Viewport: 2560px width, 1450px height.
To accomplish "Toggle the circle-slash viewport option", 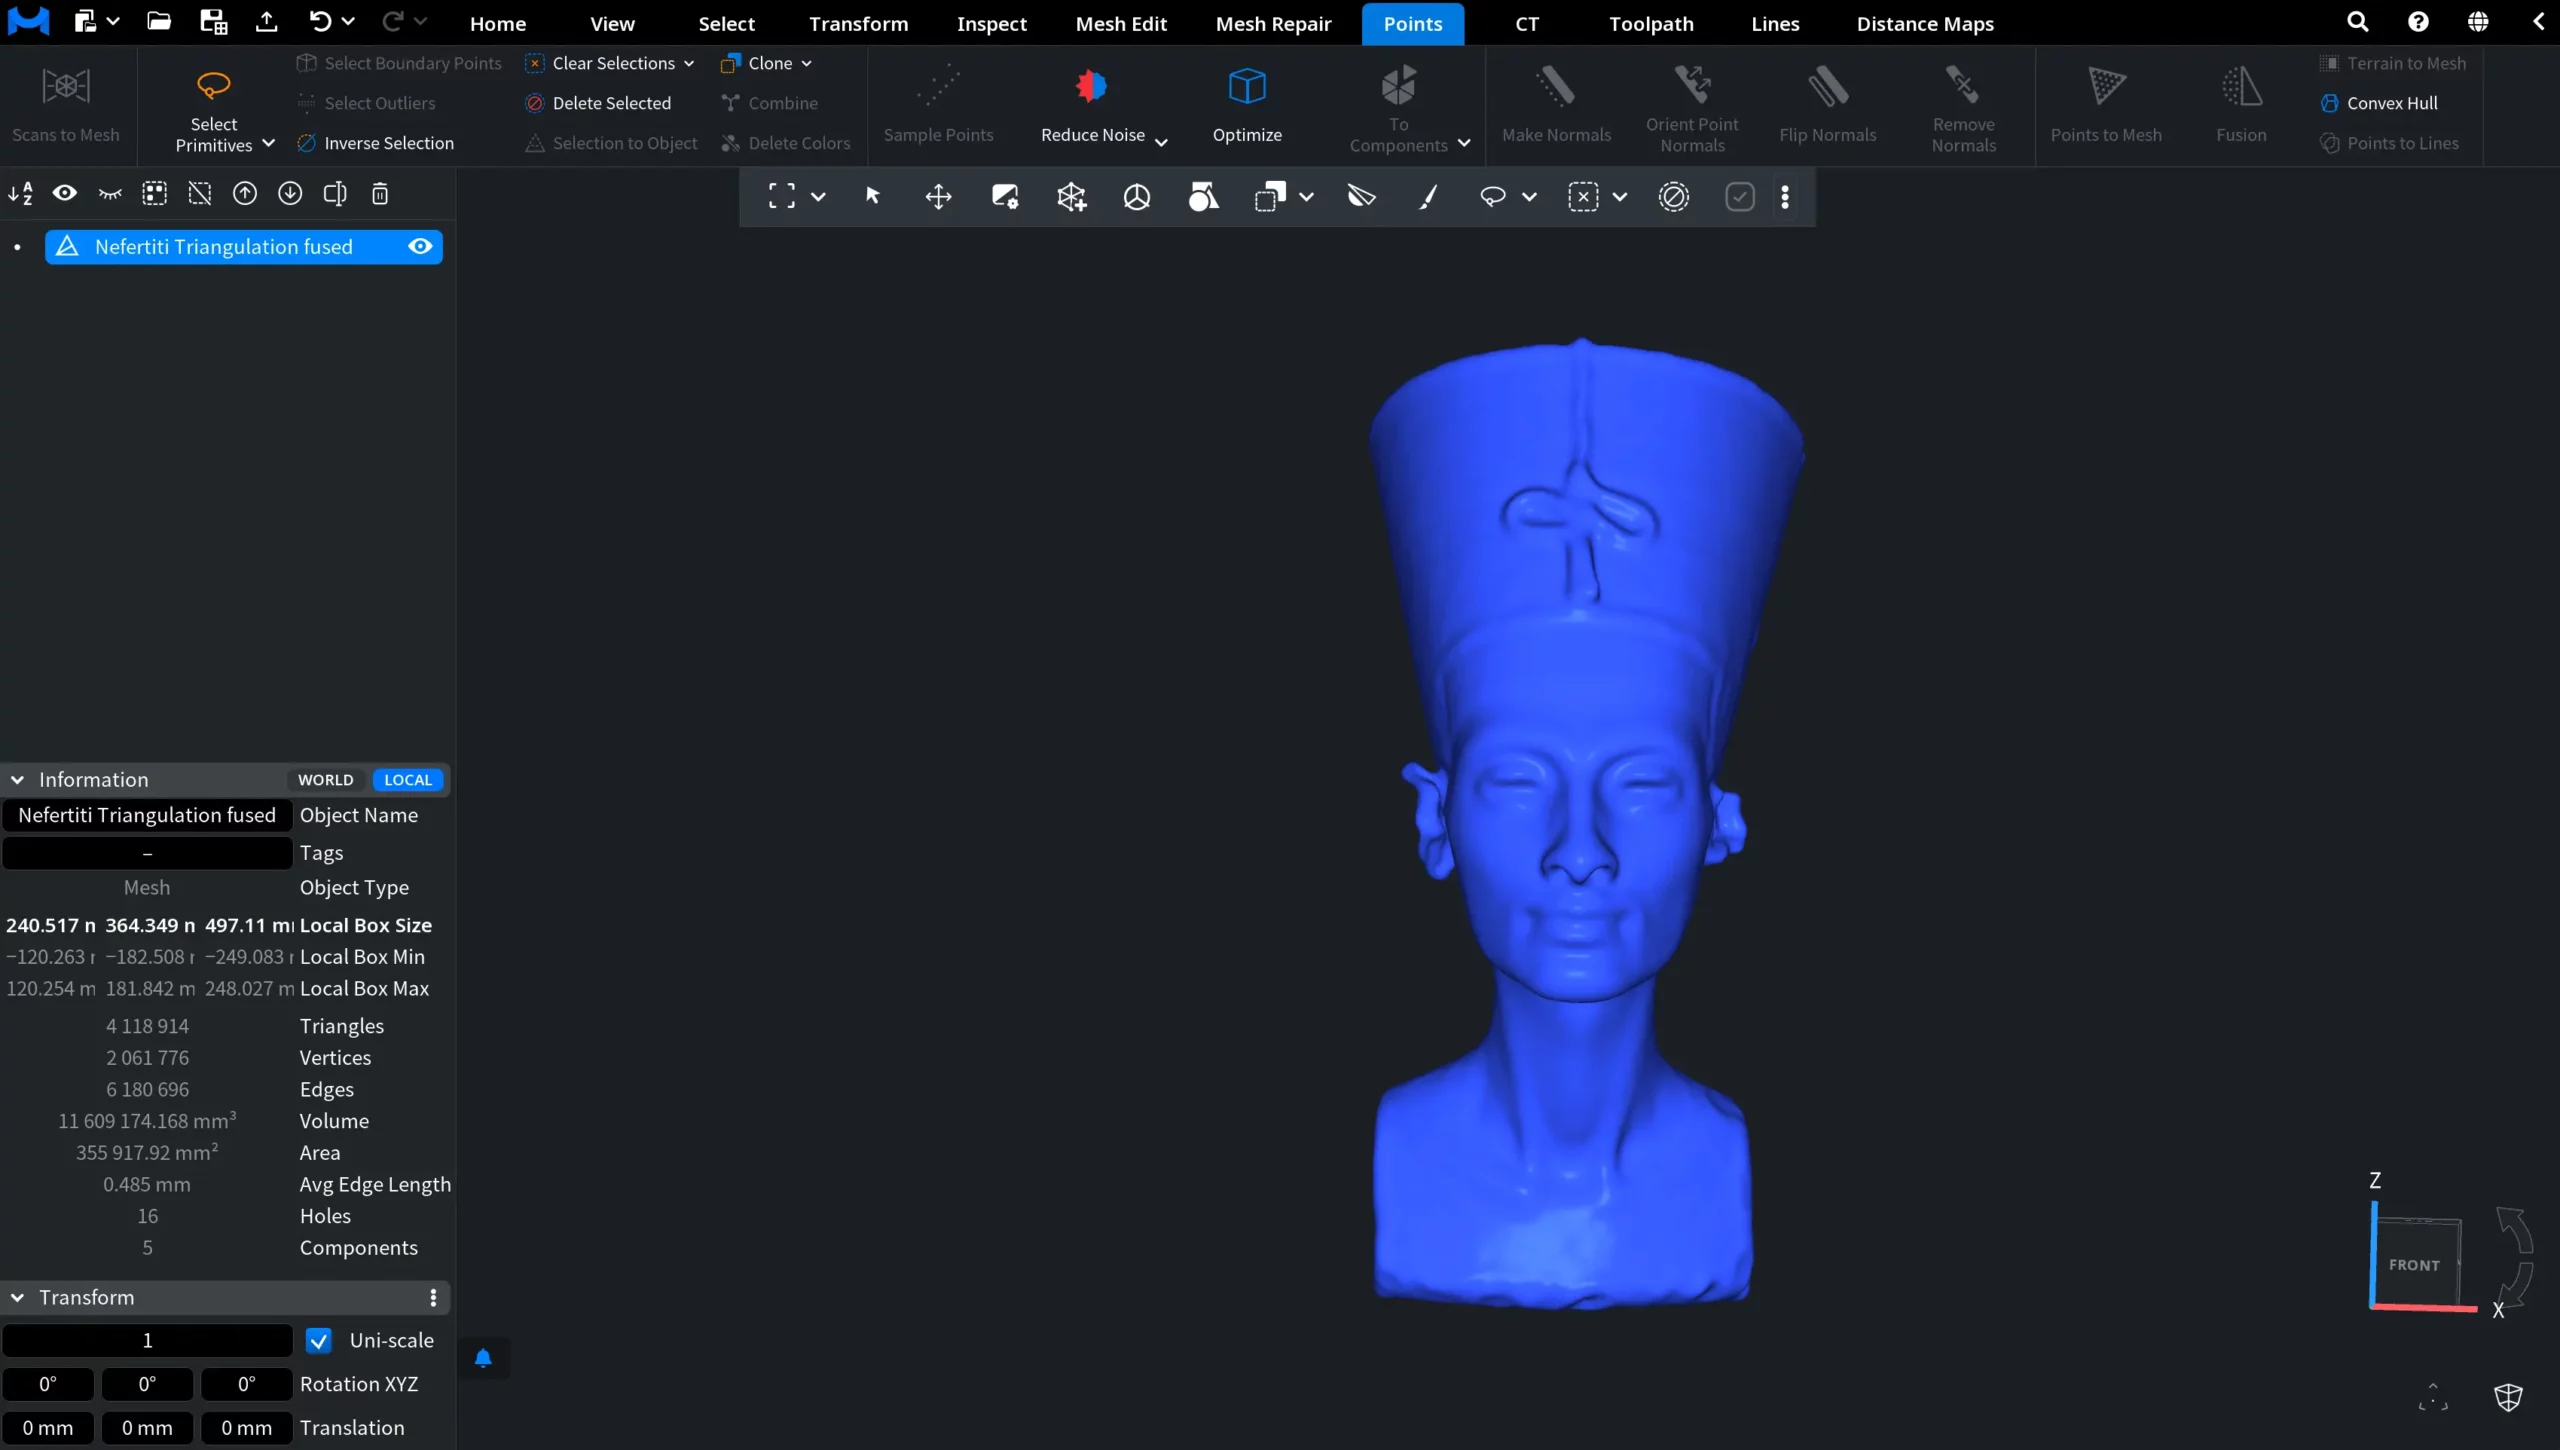I will [1673, 196].
